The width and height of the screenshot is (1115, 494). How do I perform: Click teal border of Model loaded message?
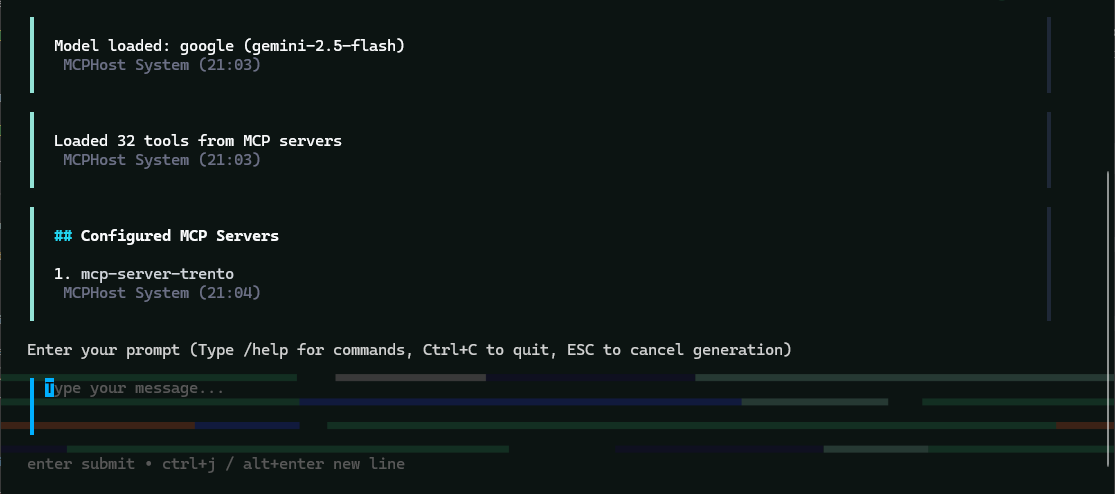tap(32, 55)
